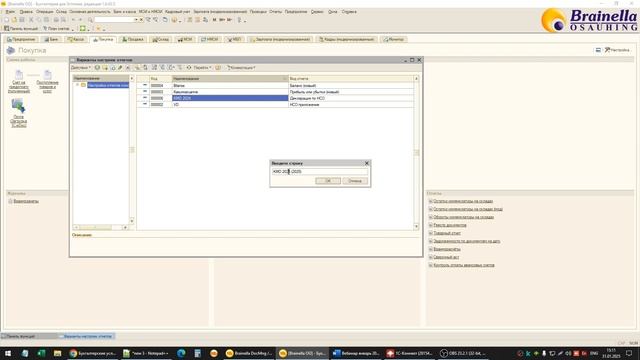The height and width of the screenshot is (360, 640).
Task: Open Windows notification center
Action: pos(629,353)
